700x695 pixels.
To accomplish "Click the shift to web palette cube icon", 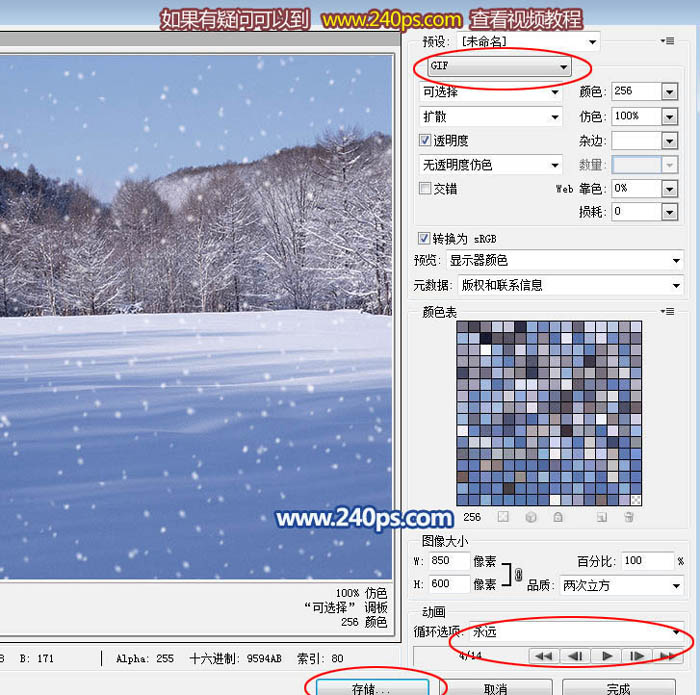I will (531, 517).
